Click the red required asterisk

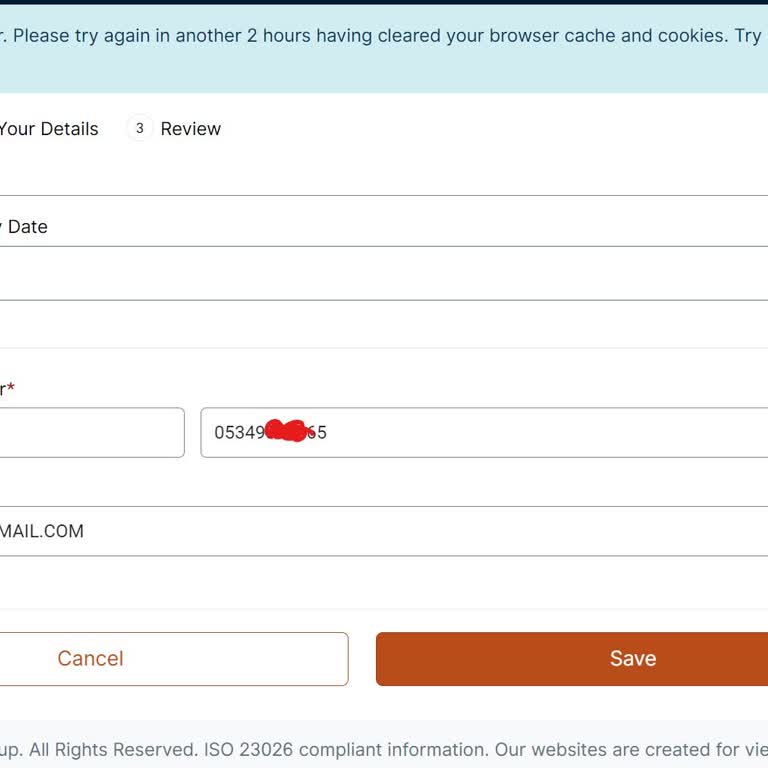click(11, 388)
